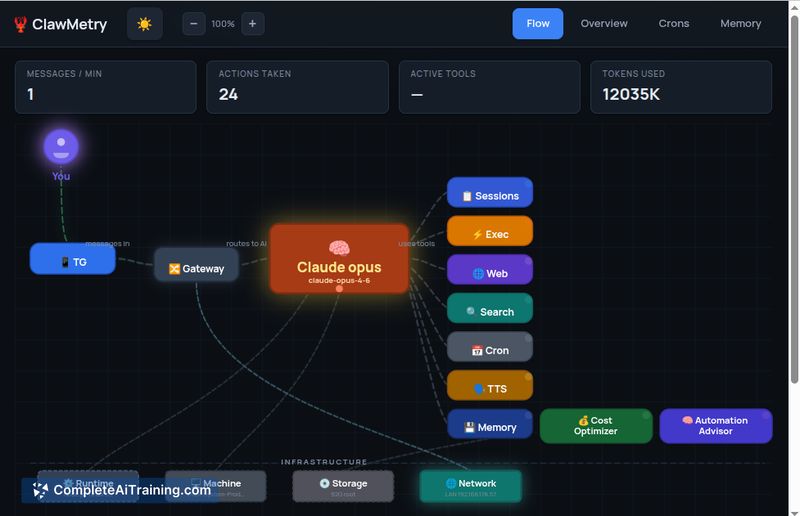800x516 pixels.
Task: Toggle the light/dark theme sun button
Action: point(144,23)
